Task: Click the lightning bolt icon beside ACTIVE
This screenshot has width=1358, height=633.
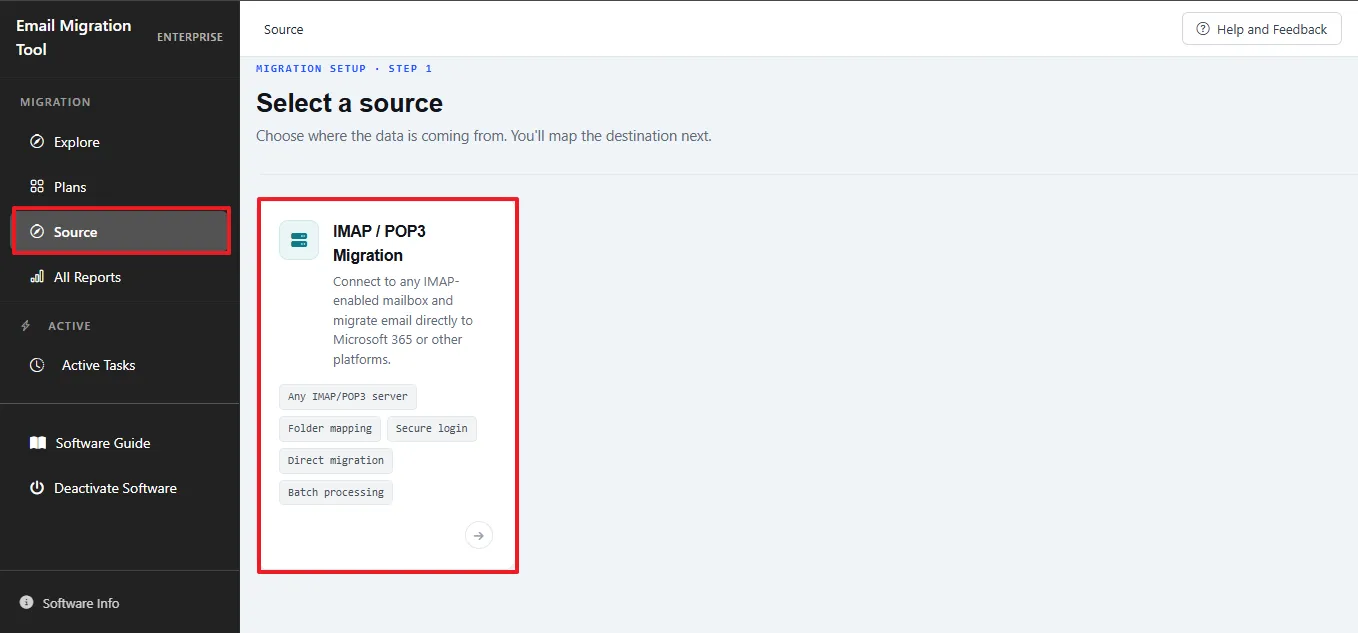Action: [x=27, y=326]
